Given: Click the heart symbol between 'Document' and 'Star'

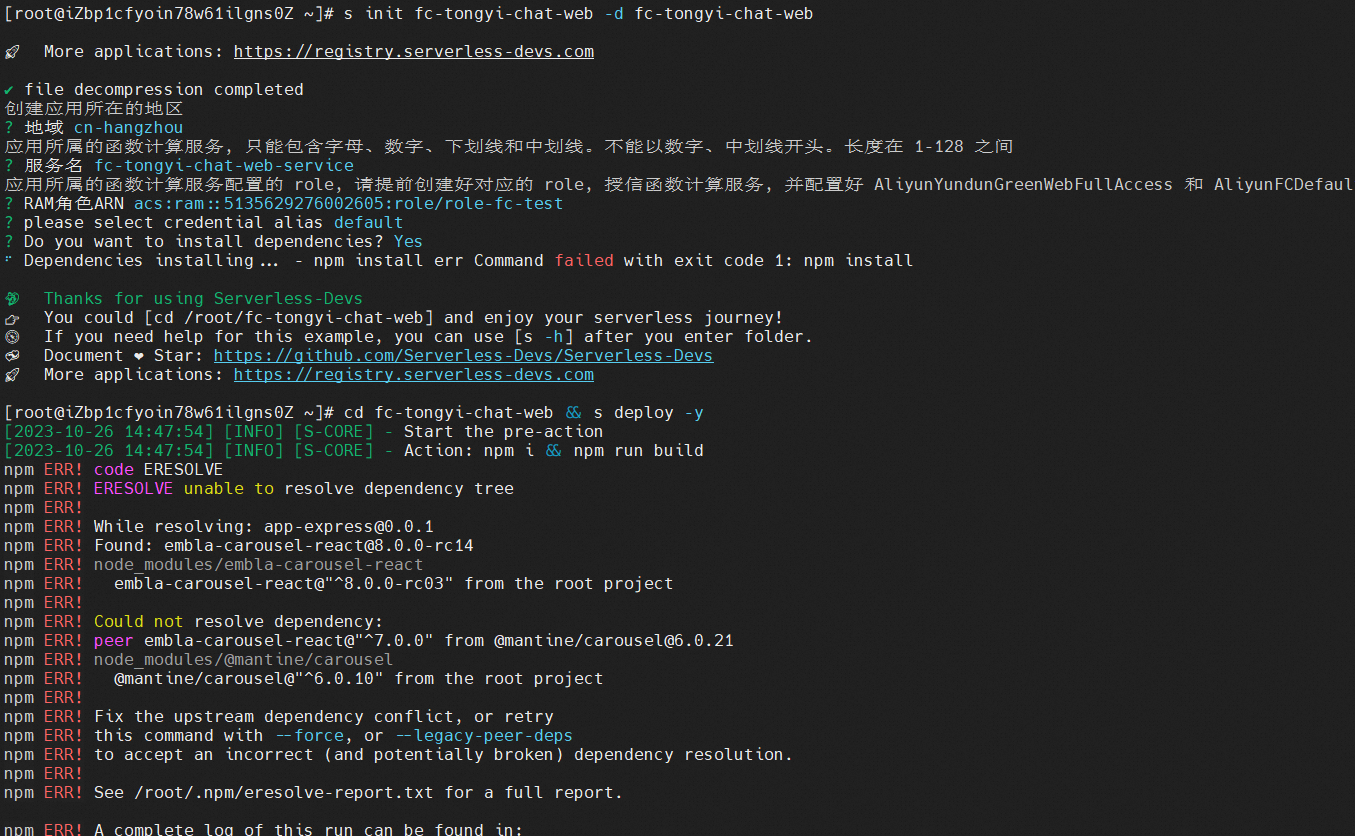Looking at the screenshot, I should pos(138,355).
